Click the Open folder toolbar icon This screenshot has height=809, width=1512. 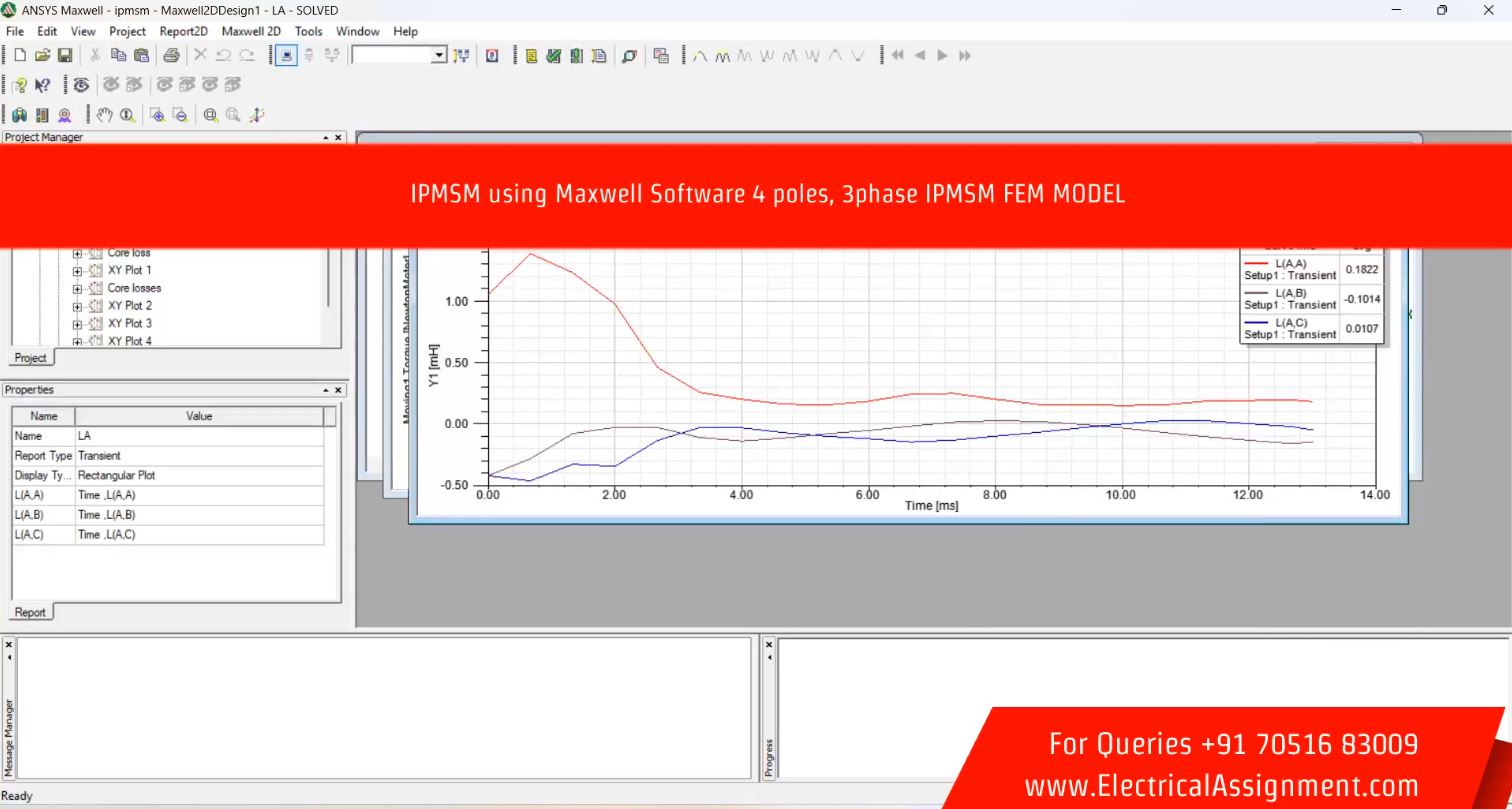[x=42, y=56]
